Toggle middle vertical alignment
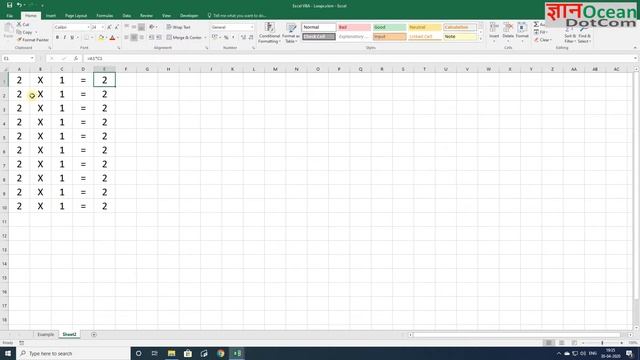 point(134,27)
